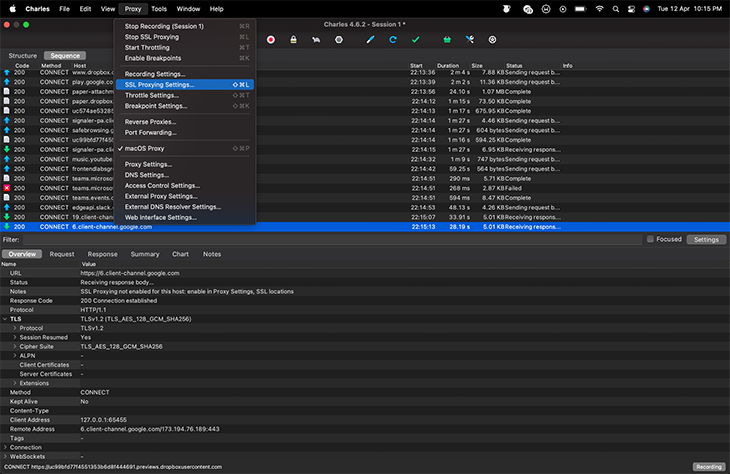This screenshot has height=474, width=730.
Task: Click the blue compose pen icon
Action: click(x=370, y=39)
